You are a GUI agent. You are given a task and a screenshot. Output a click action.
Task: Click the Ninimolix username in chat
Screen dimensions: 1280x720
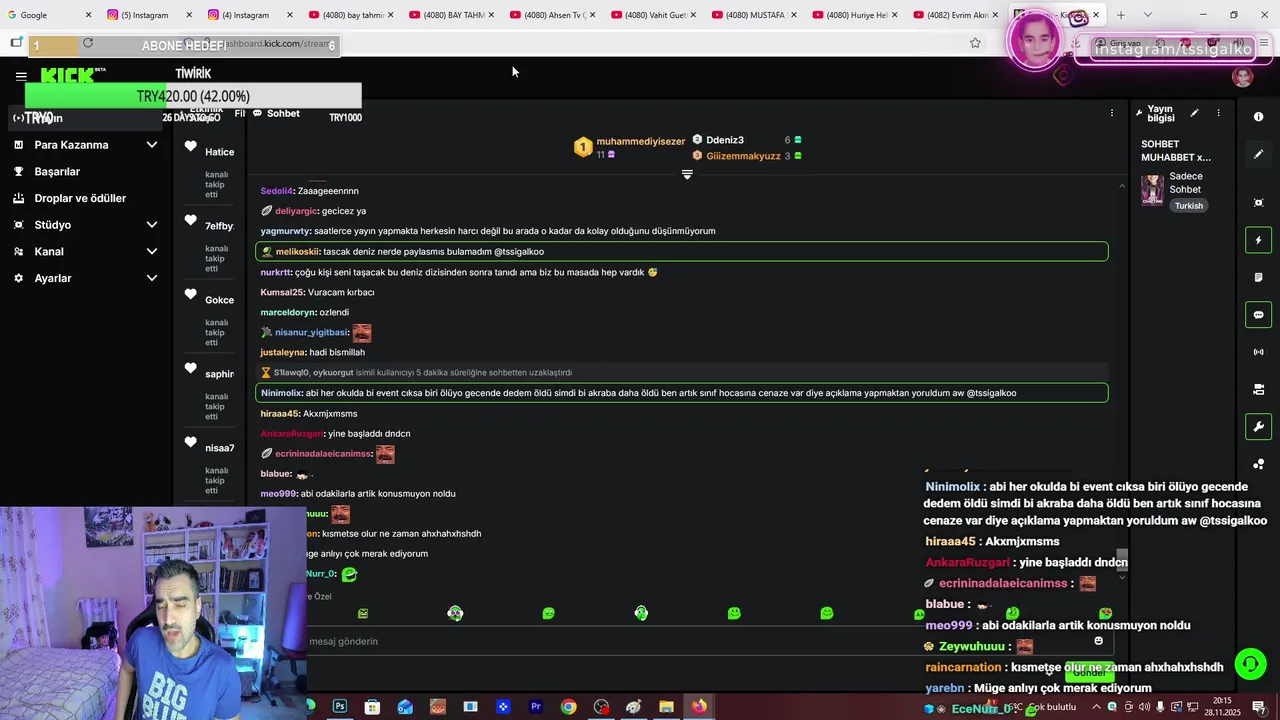[281, 393]
